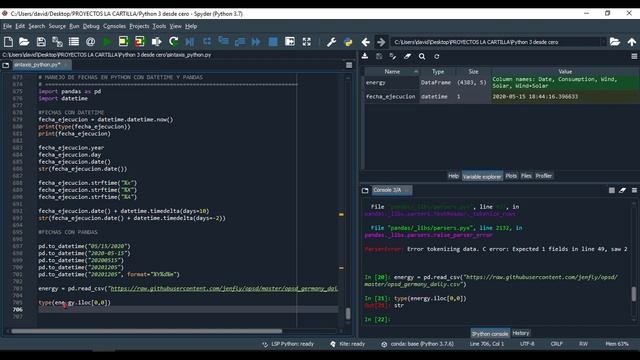Create a new file with the toolbar icon
This screenshot has width=640, height=360.
click(x=8, y=42)
